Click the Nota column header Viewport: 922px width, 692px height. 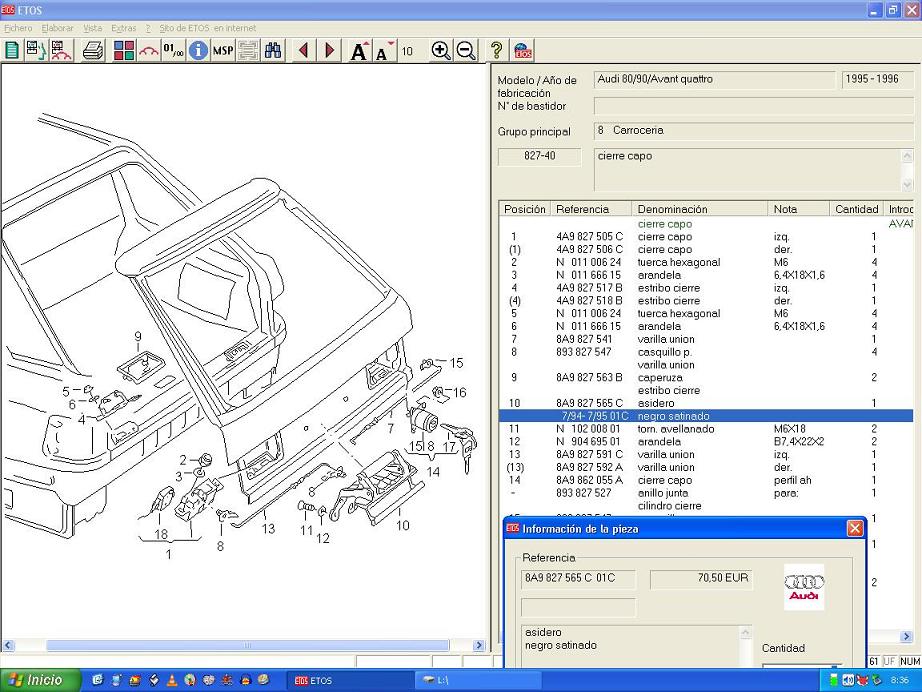(x=799, y=209)
